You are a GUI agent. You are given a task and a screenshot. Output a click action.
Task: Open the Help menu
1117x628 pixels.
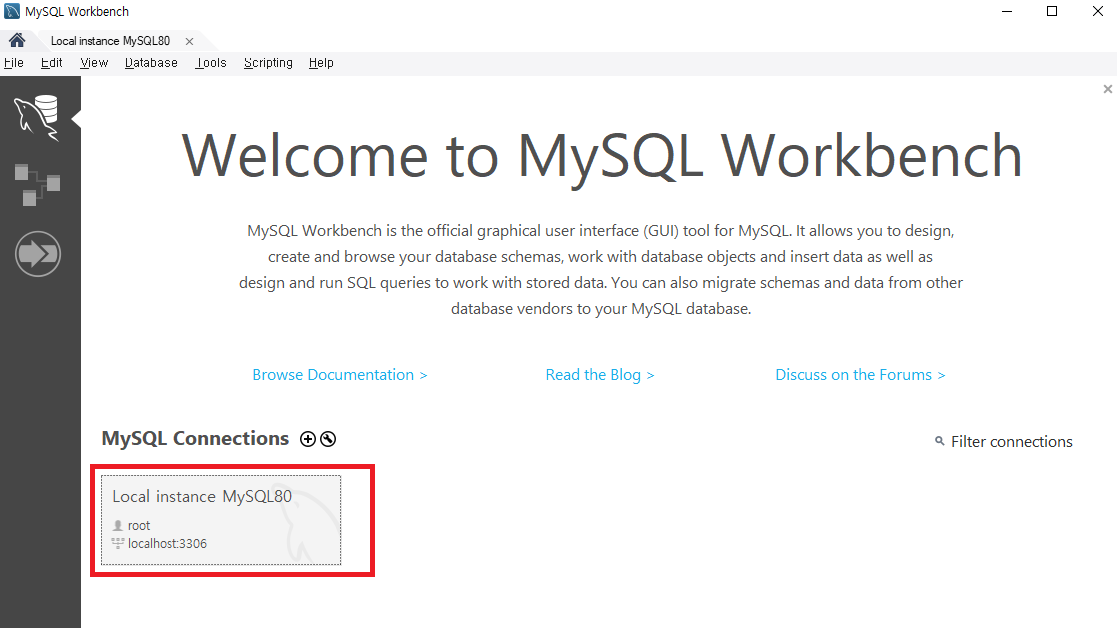(x=321, y=63)
